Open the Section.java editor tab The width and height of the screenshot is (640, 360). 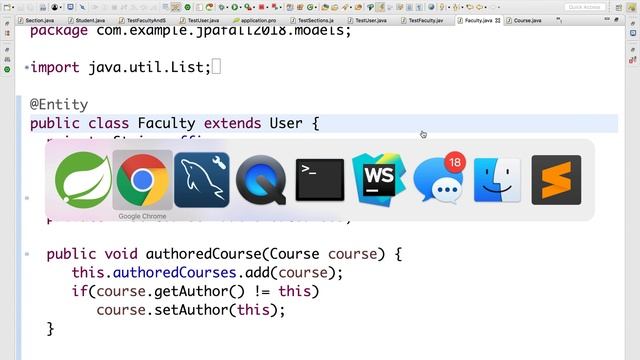(x=36, y=20)
